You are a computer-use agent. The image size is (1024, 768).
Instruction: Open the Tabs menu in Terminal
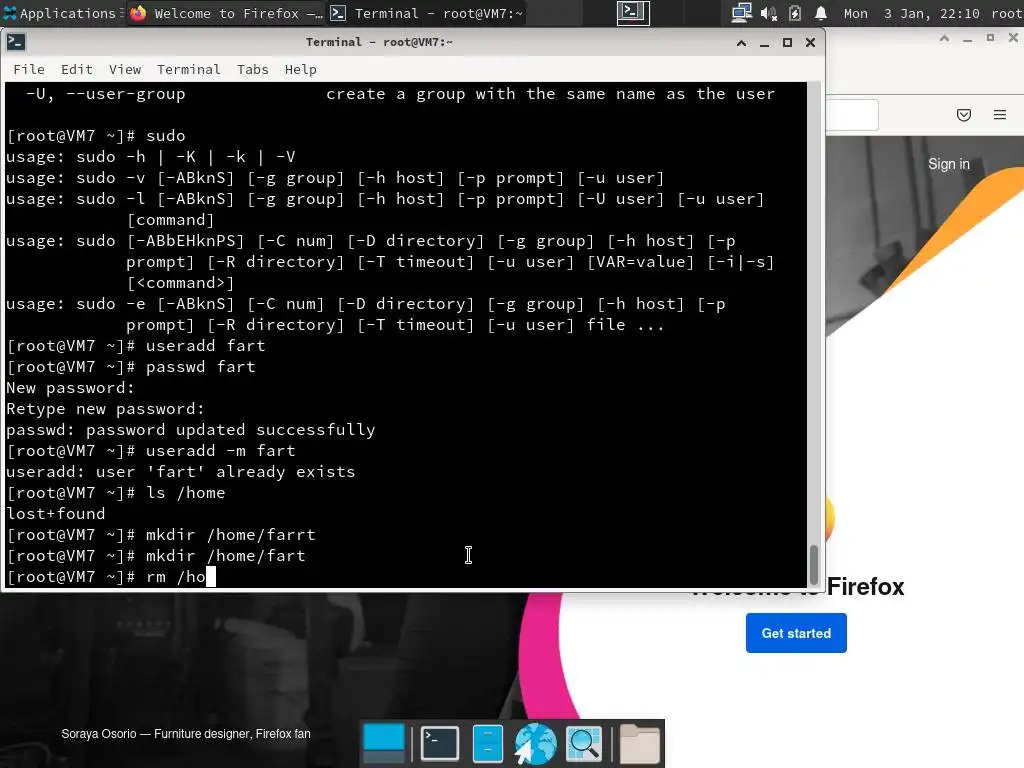click(252, 69)
